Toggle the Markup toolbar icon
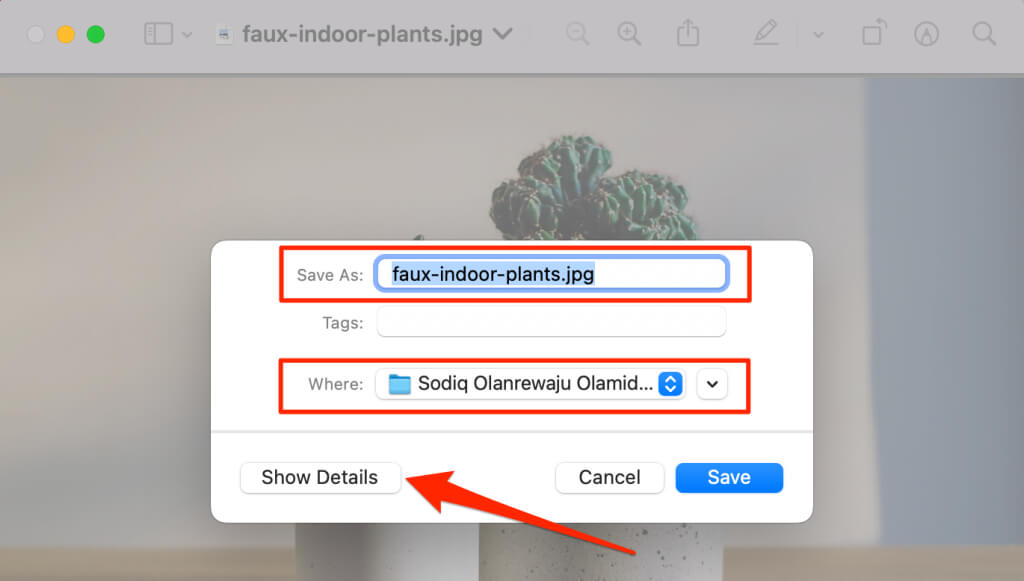1024x581 pixels. pyautogui.click(x=926, y=34)
